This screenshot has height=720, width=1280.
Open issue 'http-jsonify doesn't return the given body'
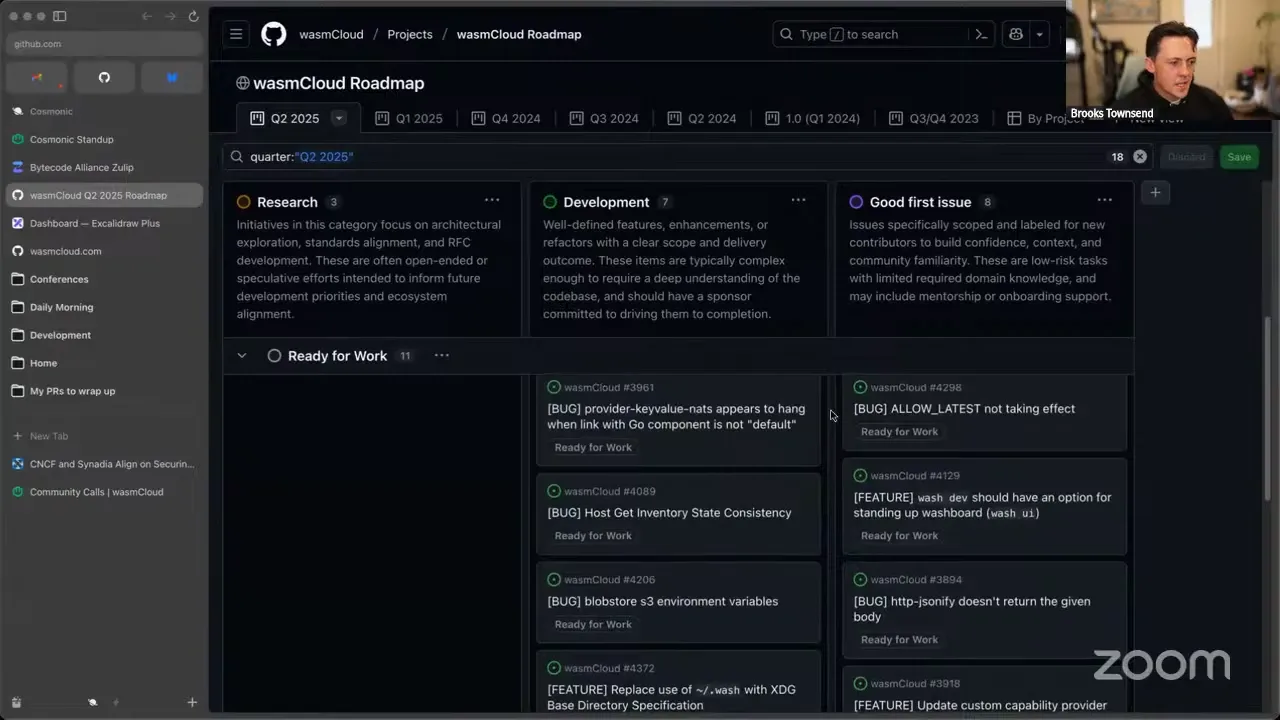pos(972,609)
